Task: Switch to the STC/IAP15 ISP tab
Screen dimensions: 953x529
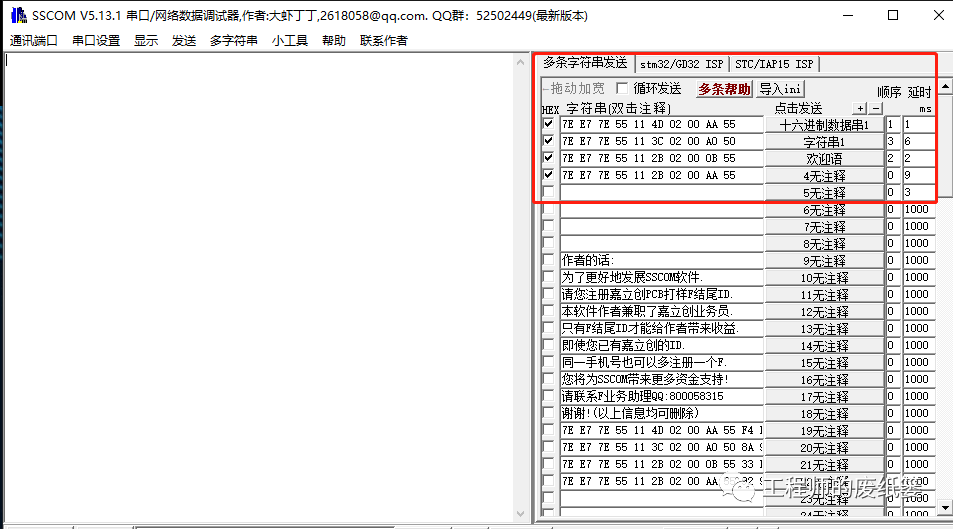Action: tap(774, 64)
